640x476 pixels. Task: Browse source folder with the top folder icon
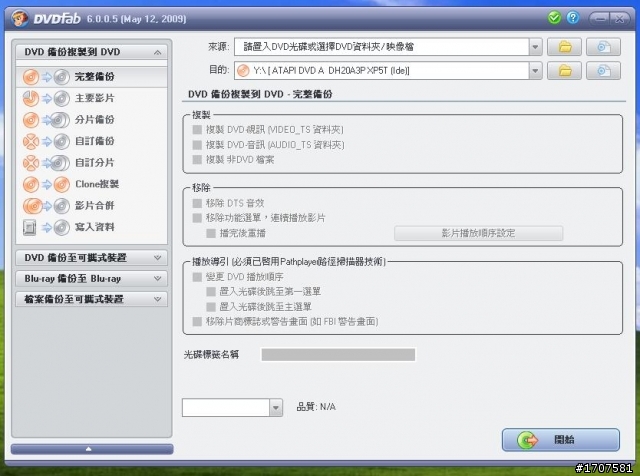[564, 47]
